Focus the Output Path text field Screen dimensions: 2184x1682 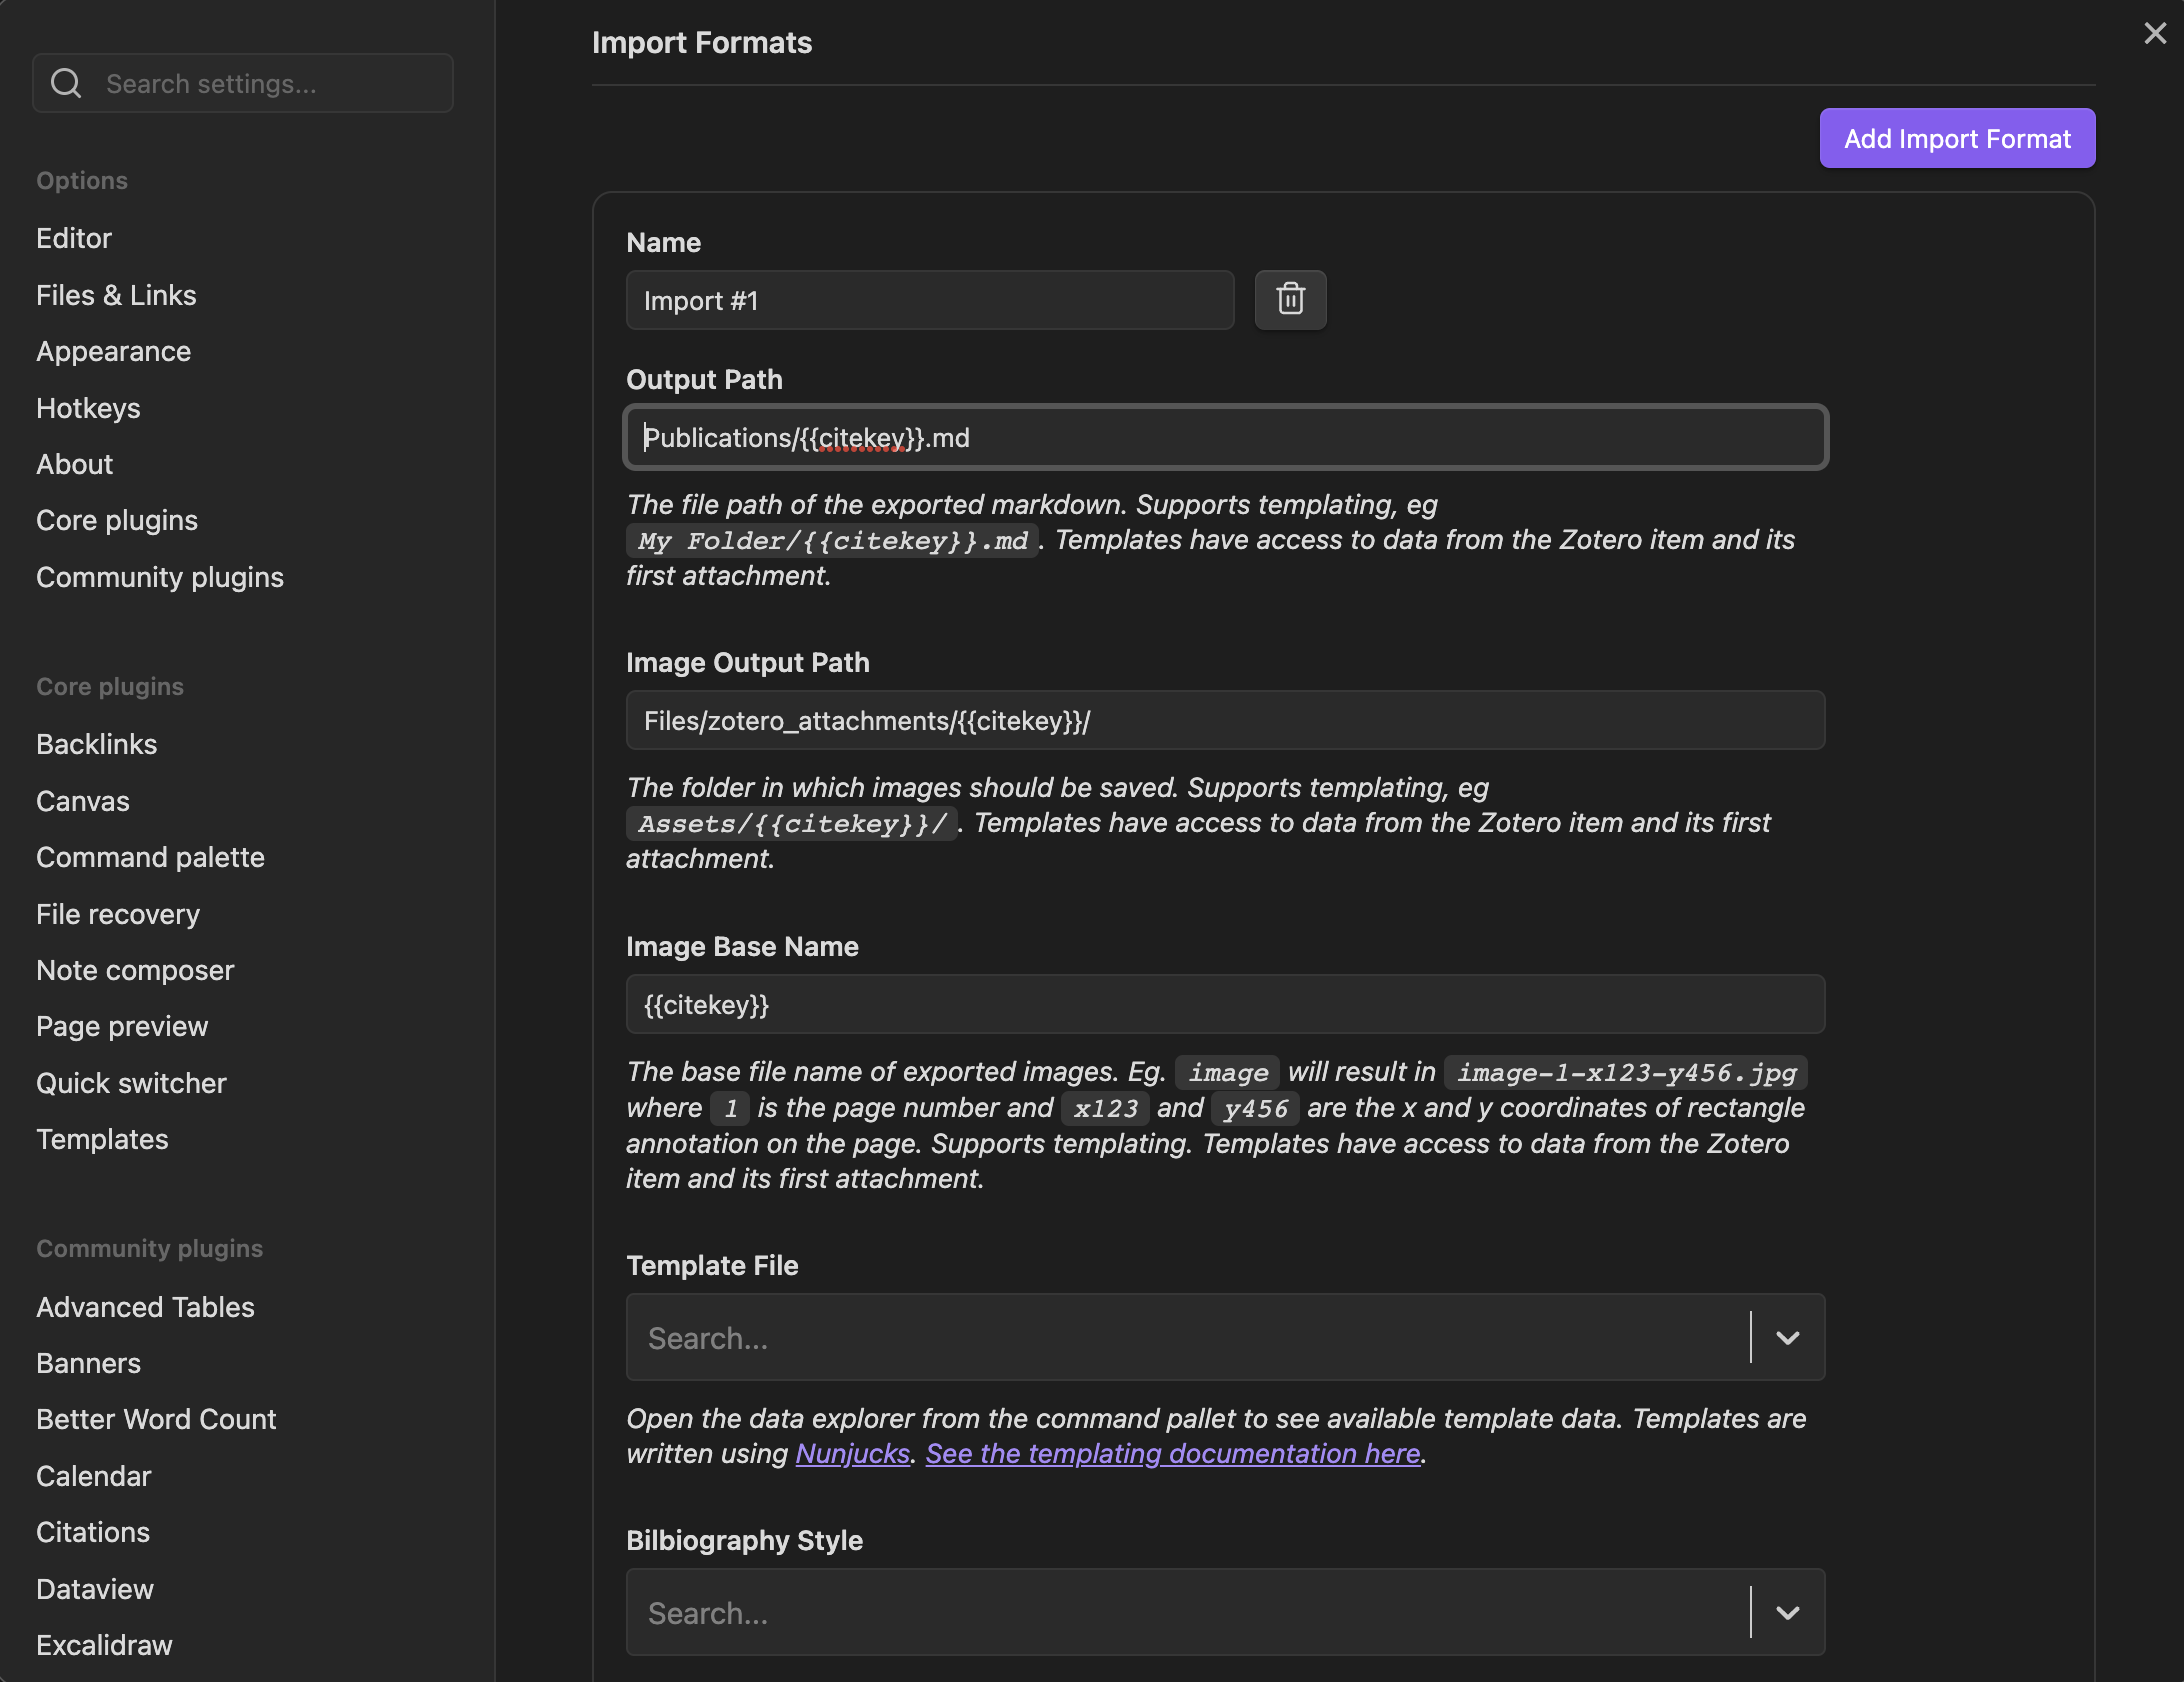pos(1225,437)
